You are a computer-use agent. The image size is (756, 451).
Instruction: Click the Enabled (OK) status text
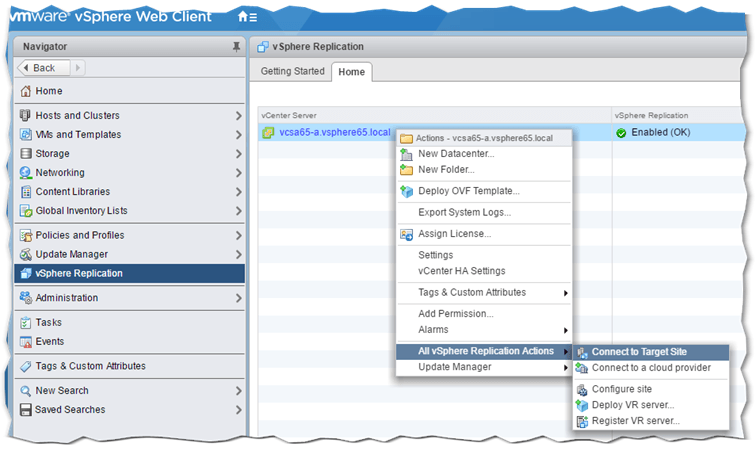[661, 133]
